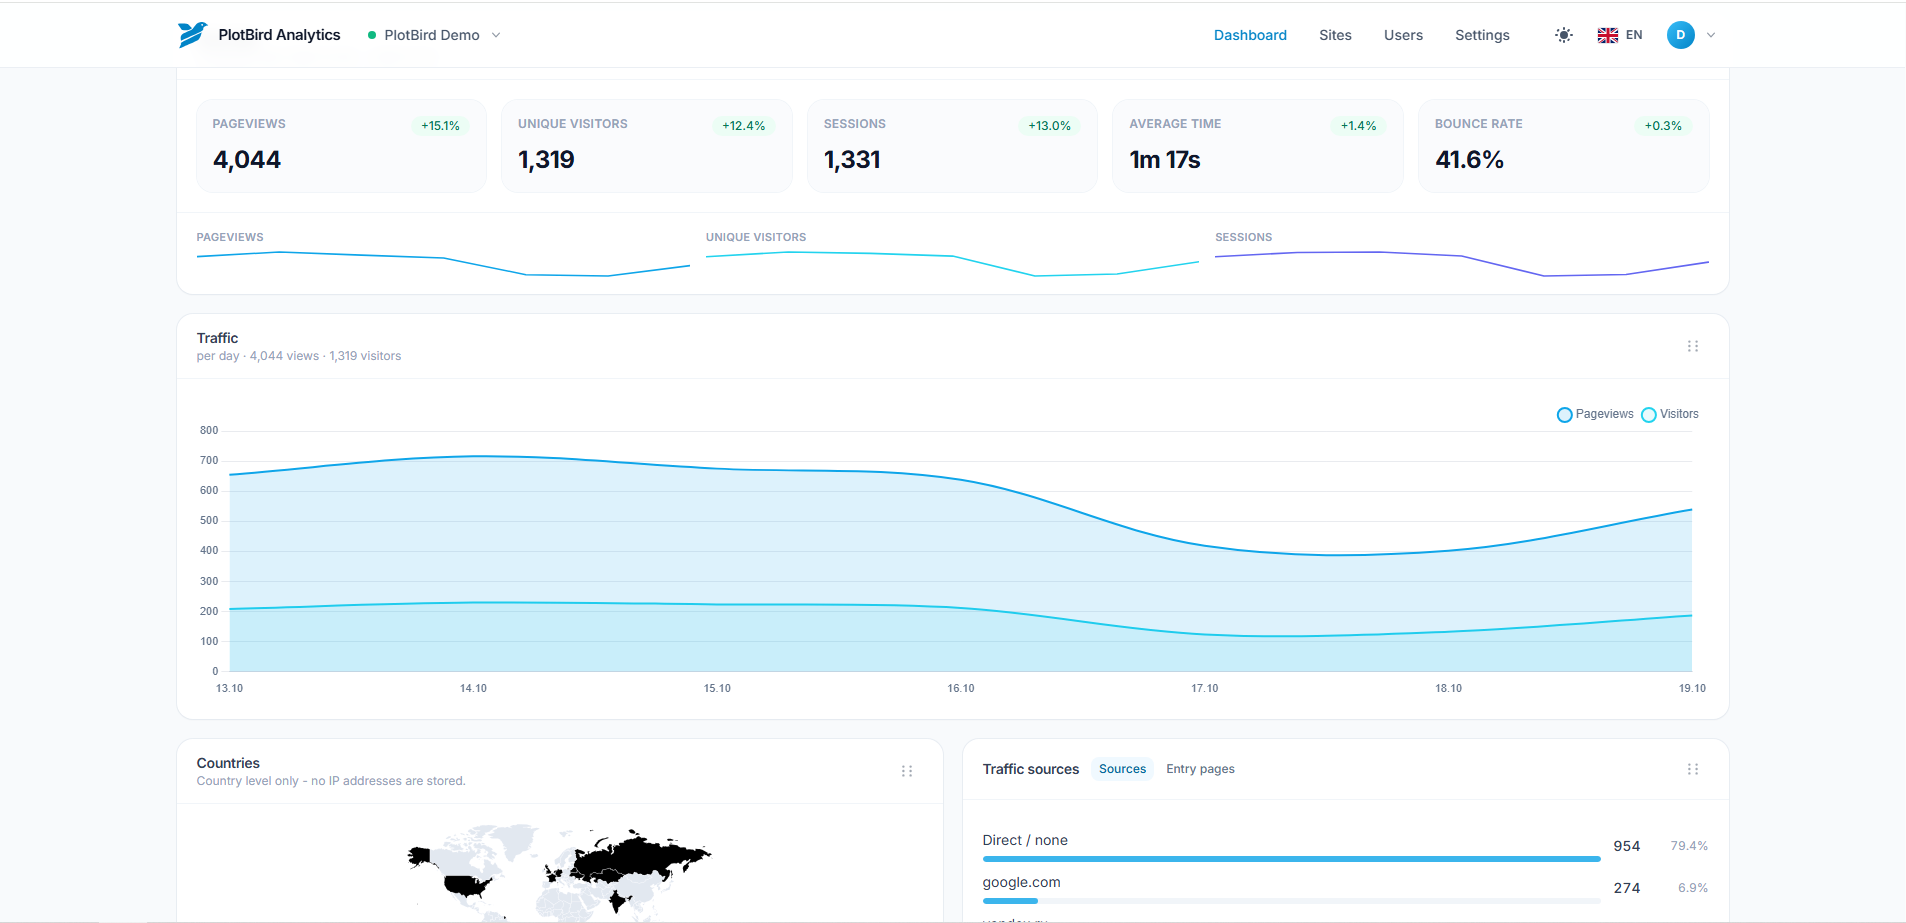Image resolution: width=1906 pixels, height=923 pixels.
Task: Toggle the Visitors series in legend
Action: [1670, 414]
